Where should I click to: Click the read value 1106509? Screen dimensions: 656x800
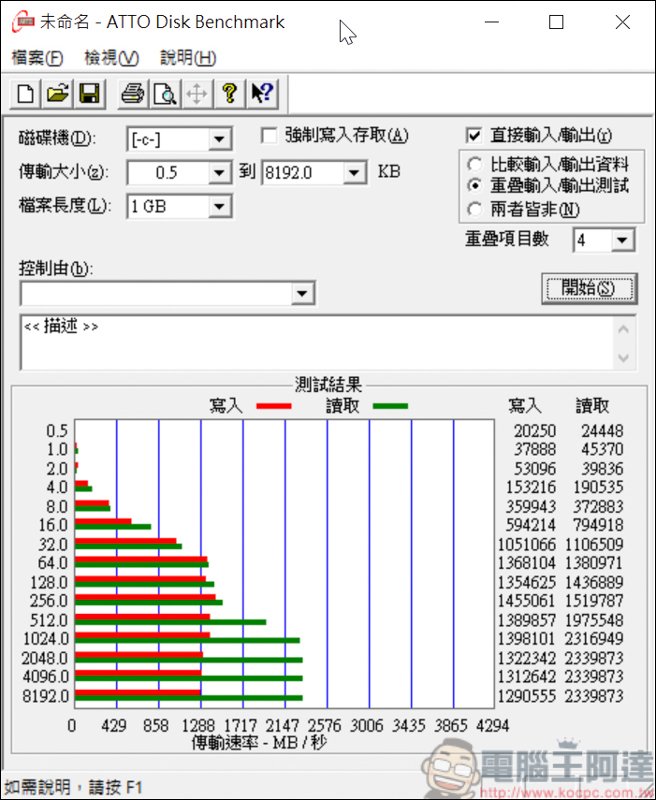[x=594, y=544]
